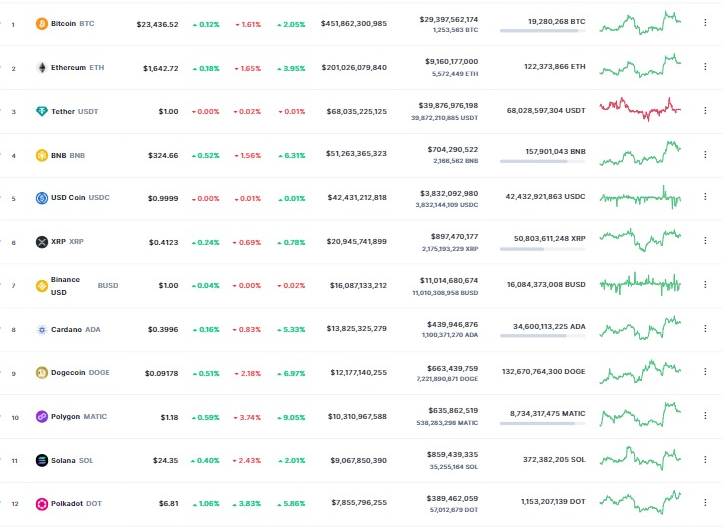Click XRP market cap $20,945,741,899

[x=357, y=242]
